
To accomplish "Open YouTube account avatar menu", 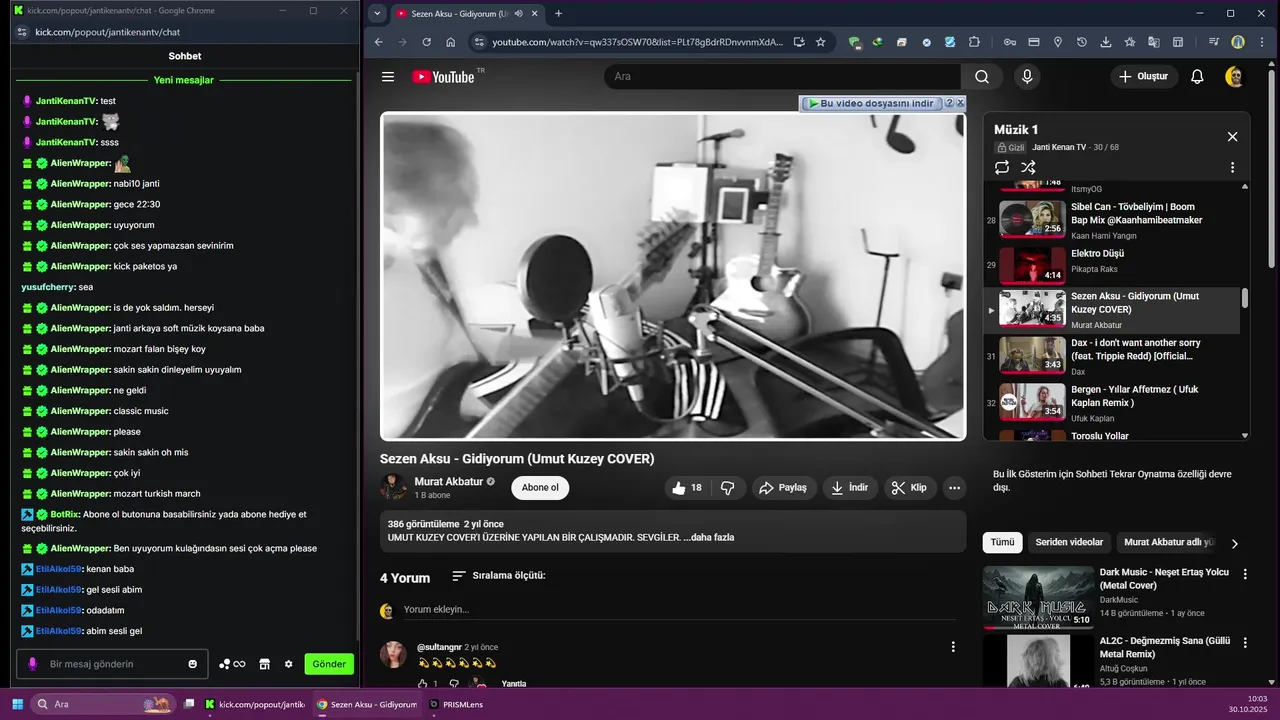I will [1235, 77].
